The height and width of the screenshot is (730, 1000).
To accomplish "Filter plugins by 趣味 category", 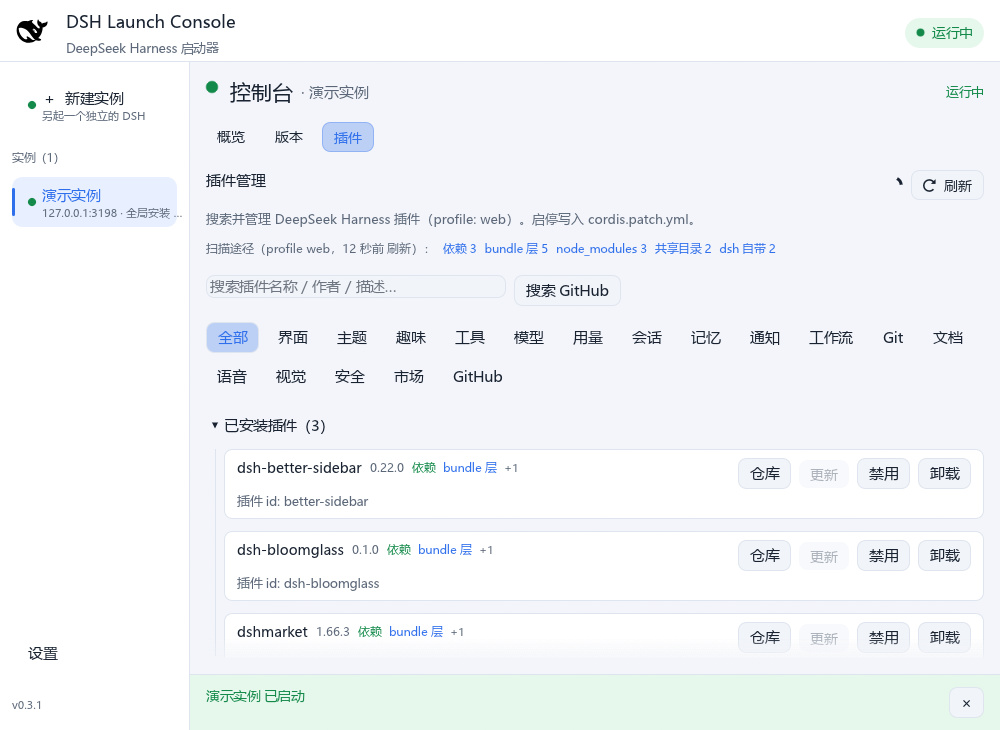I will (x=411, y=337).
